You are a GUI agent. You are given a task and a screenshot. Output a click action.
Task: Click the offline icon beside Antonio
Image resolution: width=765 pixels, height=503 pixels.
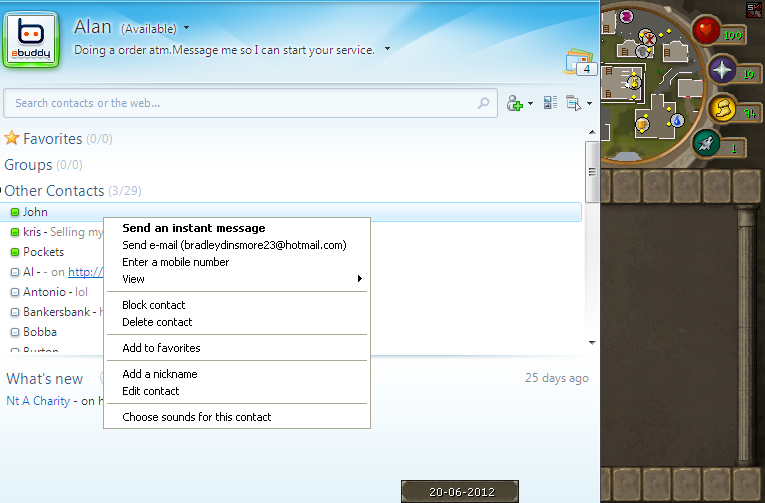[x=15, y=292]
